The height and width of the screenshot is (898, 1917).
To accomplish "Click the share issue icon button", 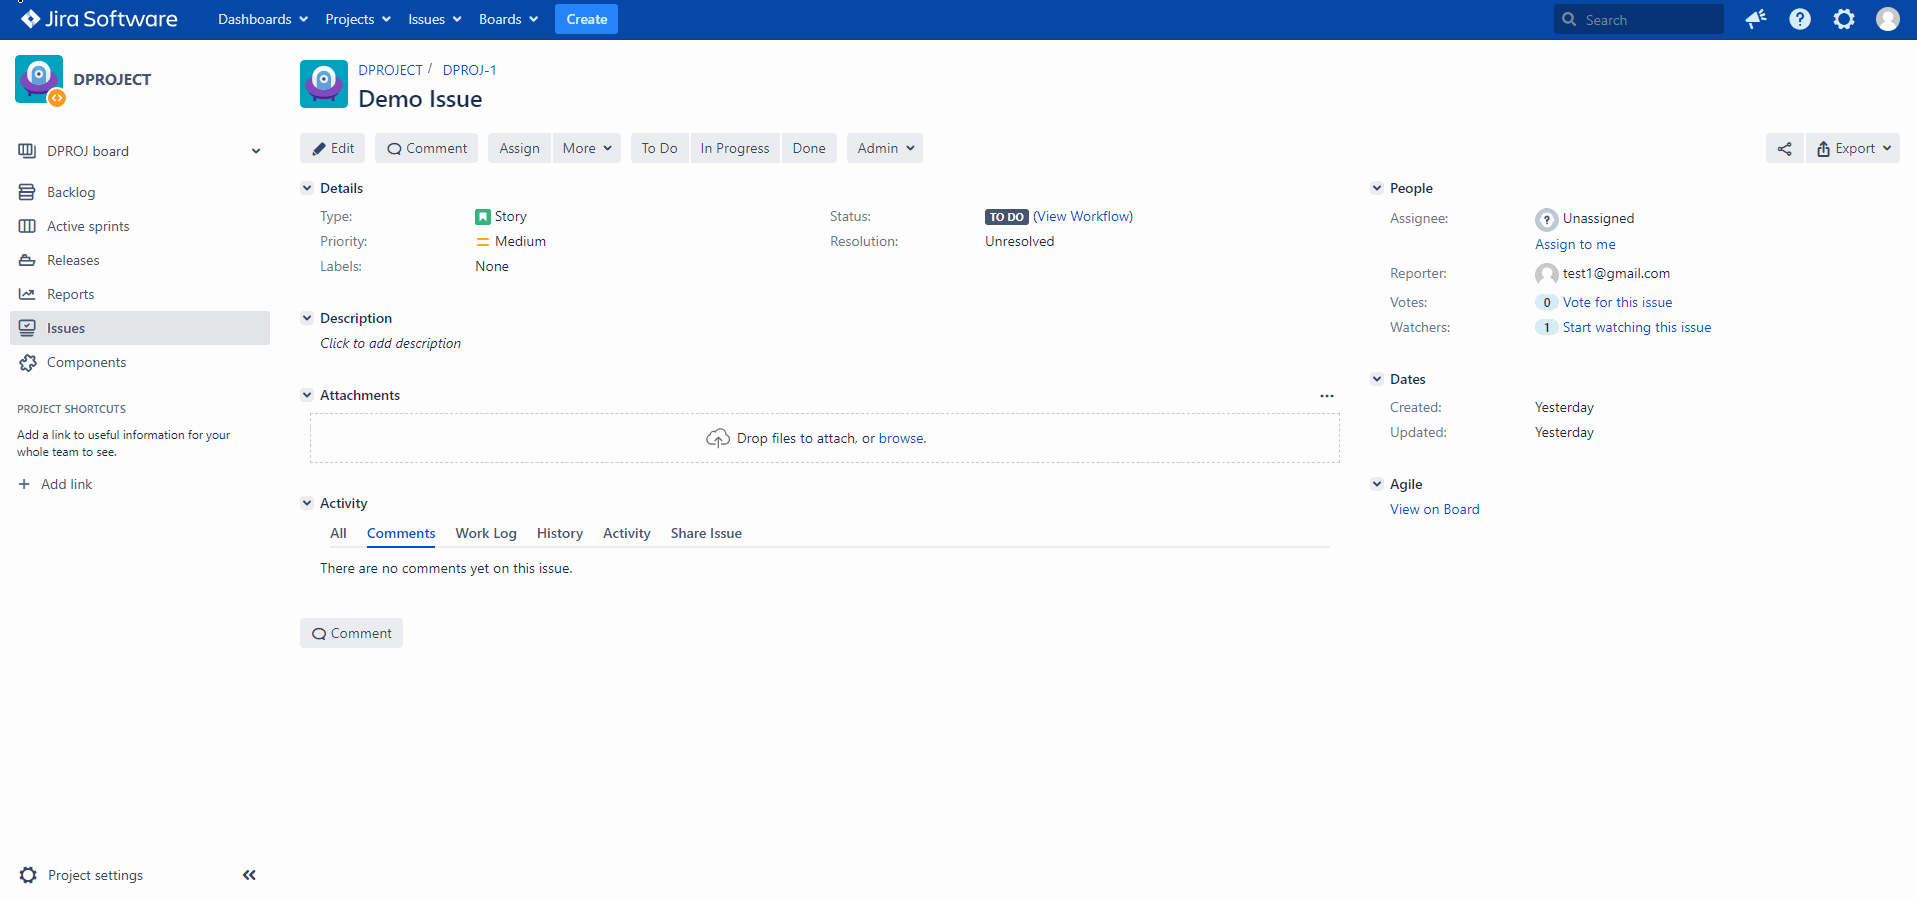I will (1785, 148).
